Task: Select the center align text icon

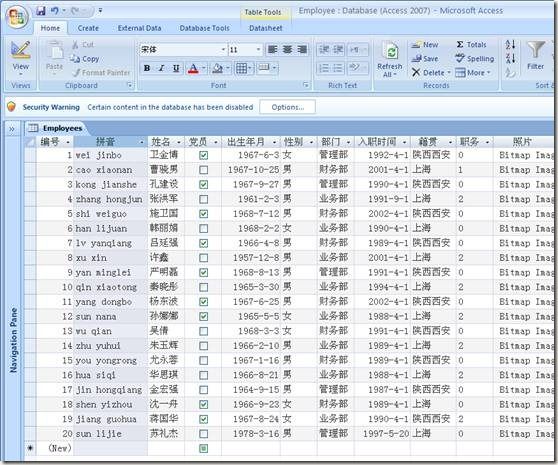Action: click(287, 49)
